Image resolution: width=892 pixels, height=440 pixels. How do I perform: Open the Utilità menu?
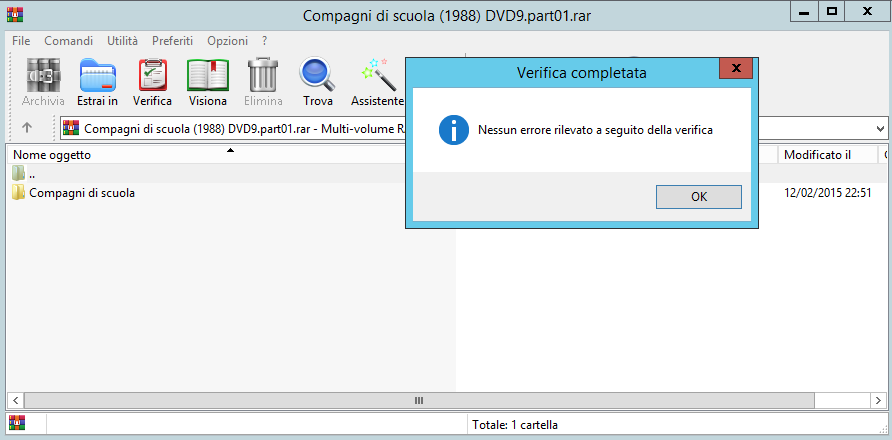(x=122, y=41)
